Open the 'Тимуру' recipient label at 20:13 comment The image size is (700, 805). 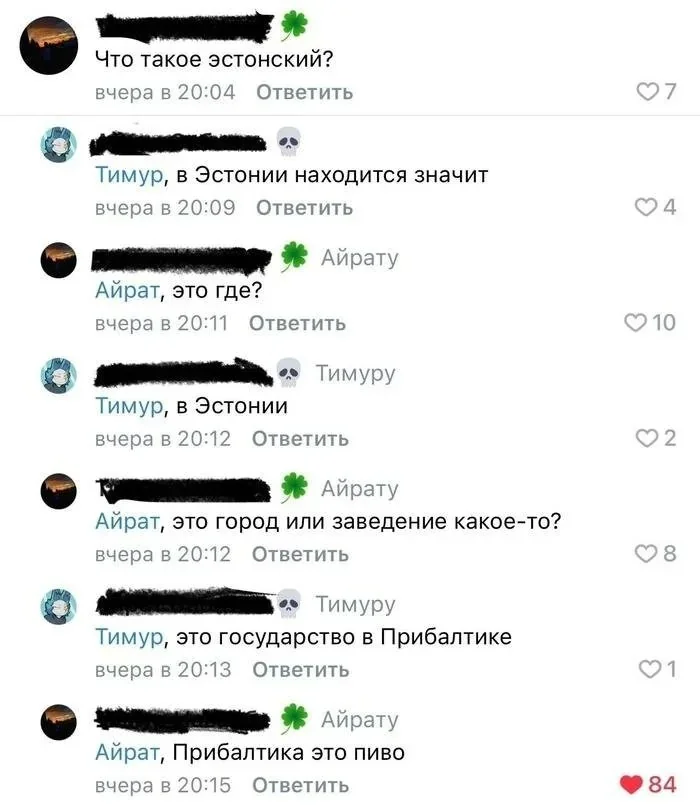(355, 605)
